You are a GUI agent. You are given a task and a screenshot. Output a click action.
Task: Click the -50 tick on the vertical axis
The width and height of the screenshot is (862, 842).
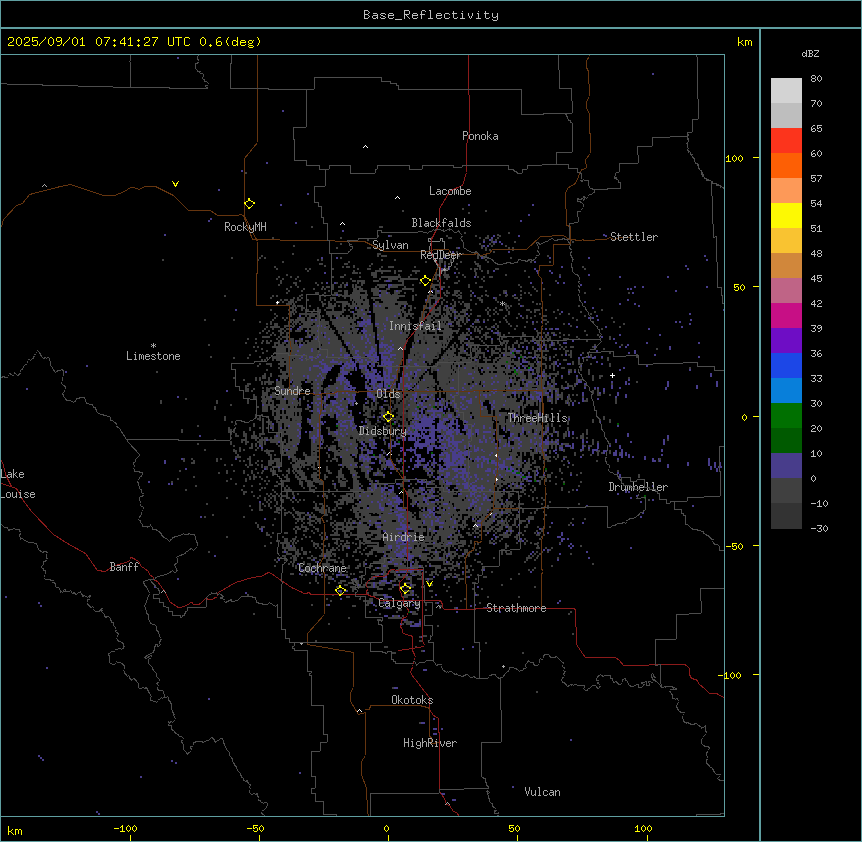tap(734, 546)
